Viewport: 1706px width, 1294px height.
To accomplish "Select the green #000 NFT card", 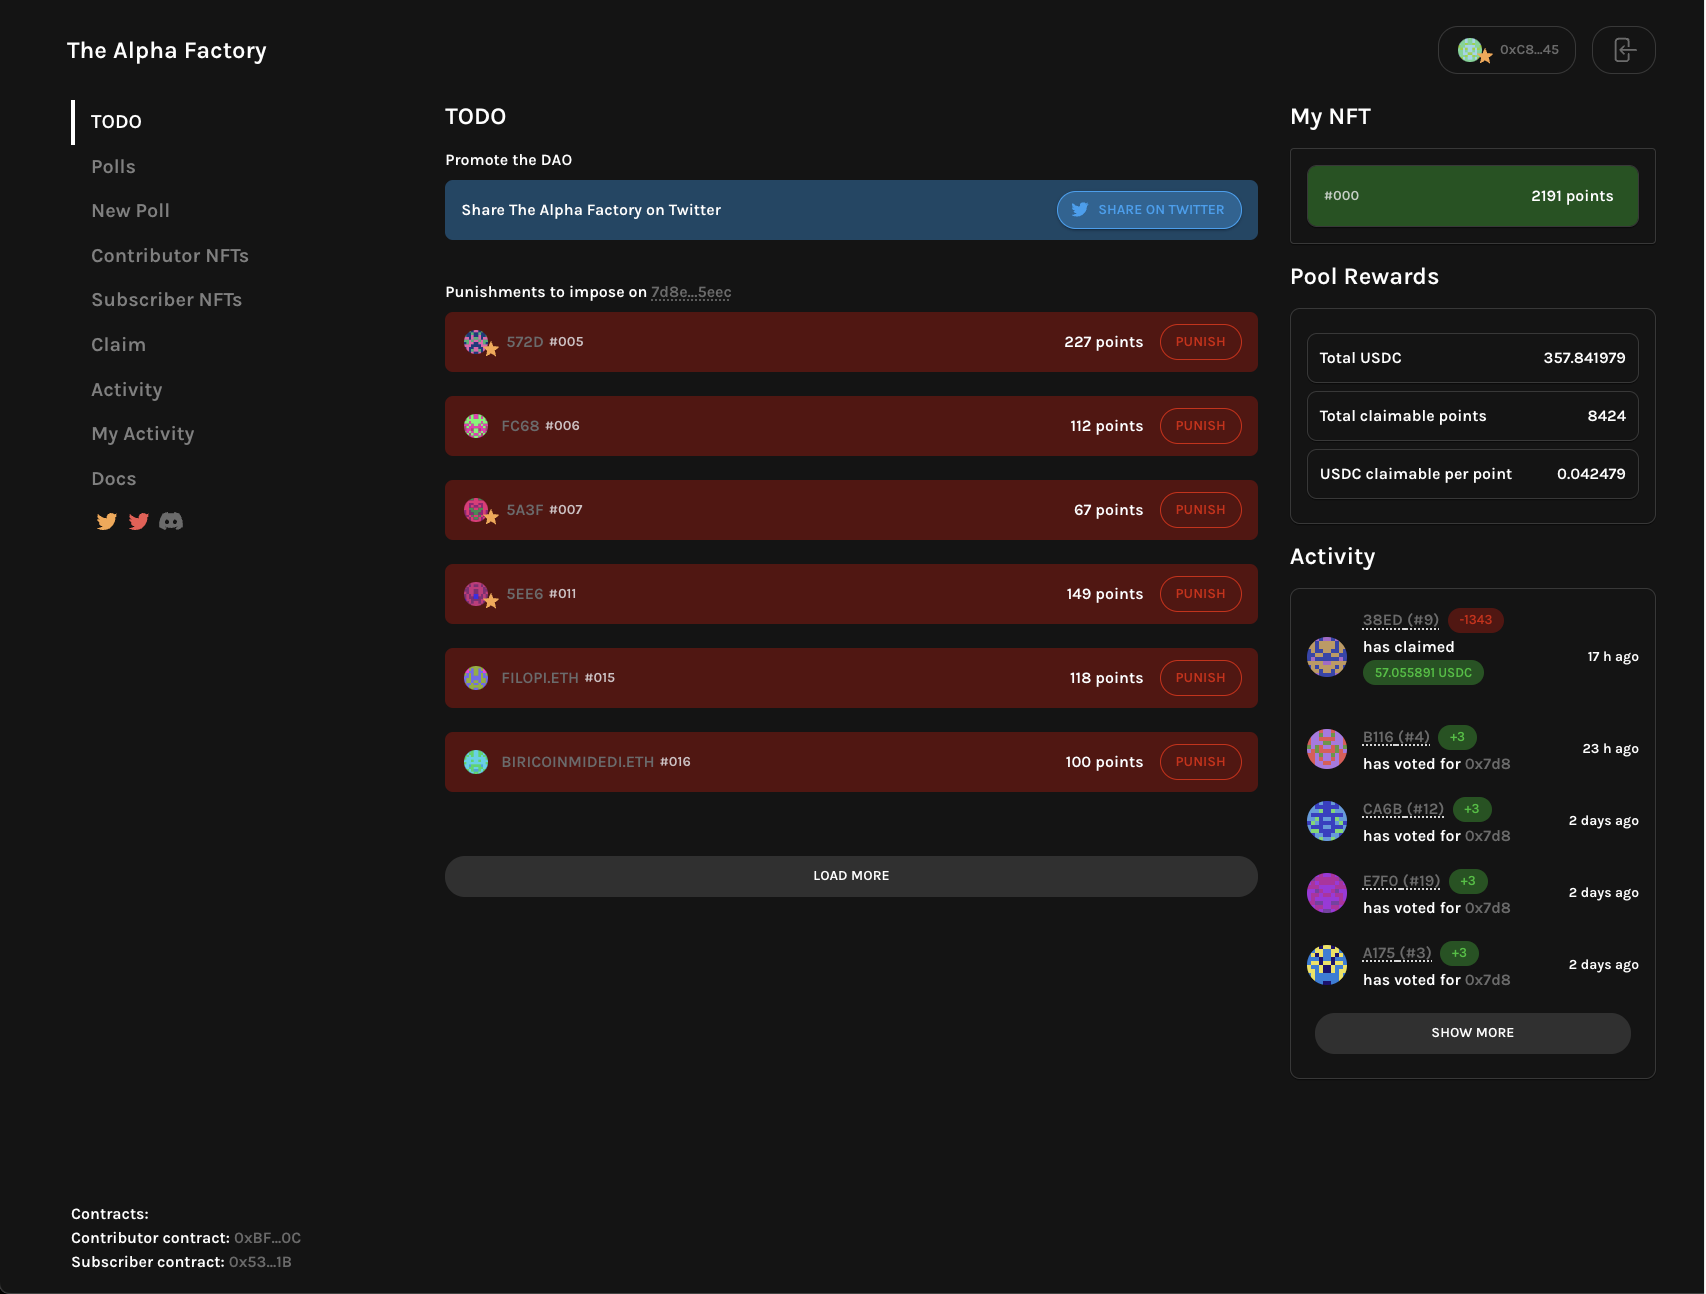I will pos(1472,196).
